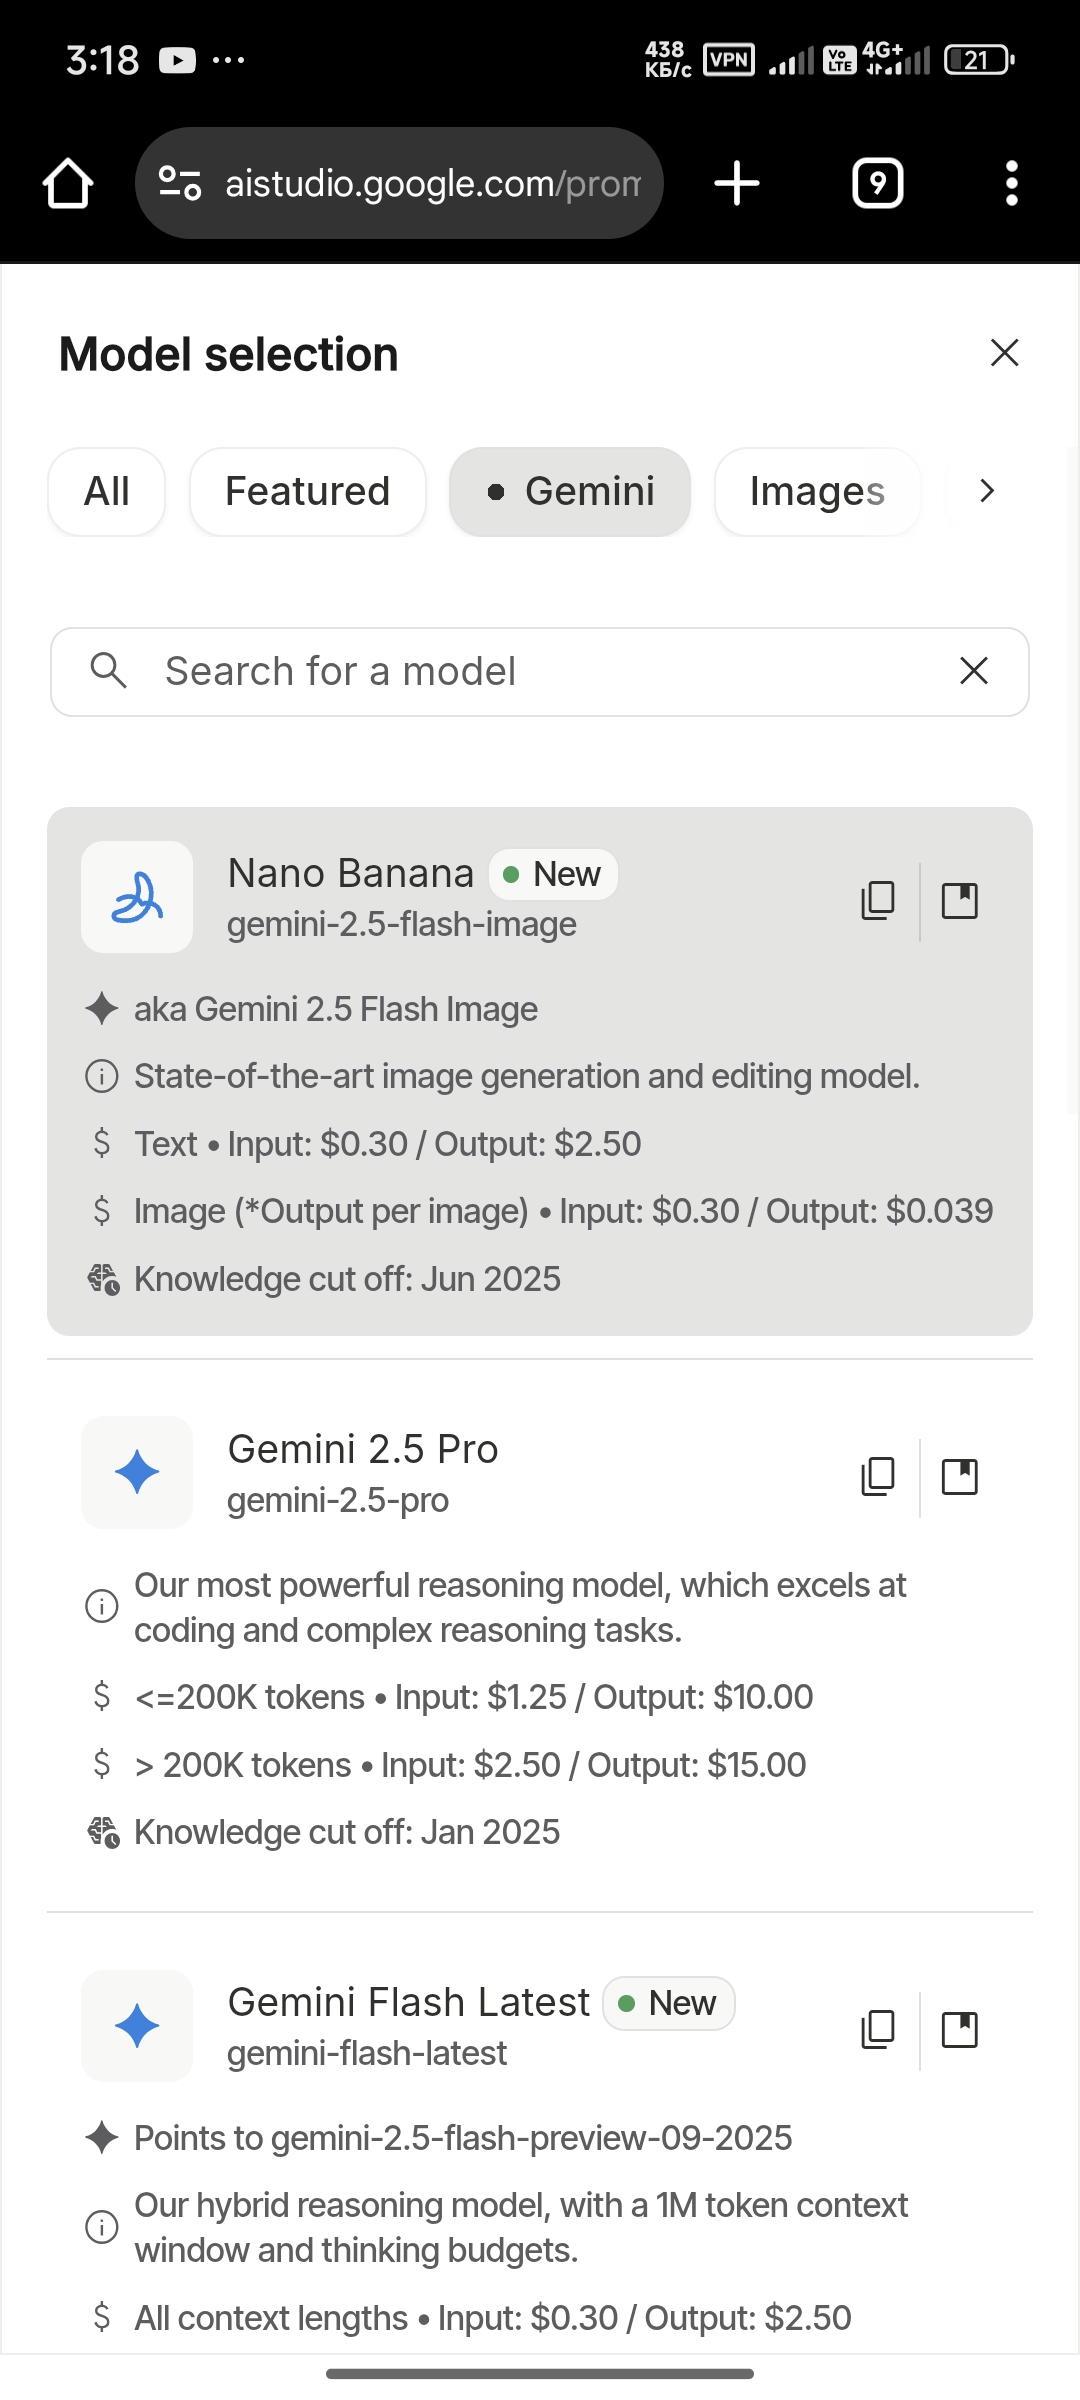
Task: Open Gemini Flash Latest documentation icon
Action: pyautogui.click(x=960, y=2029)
